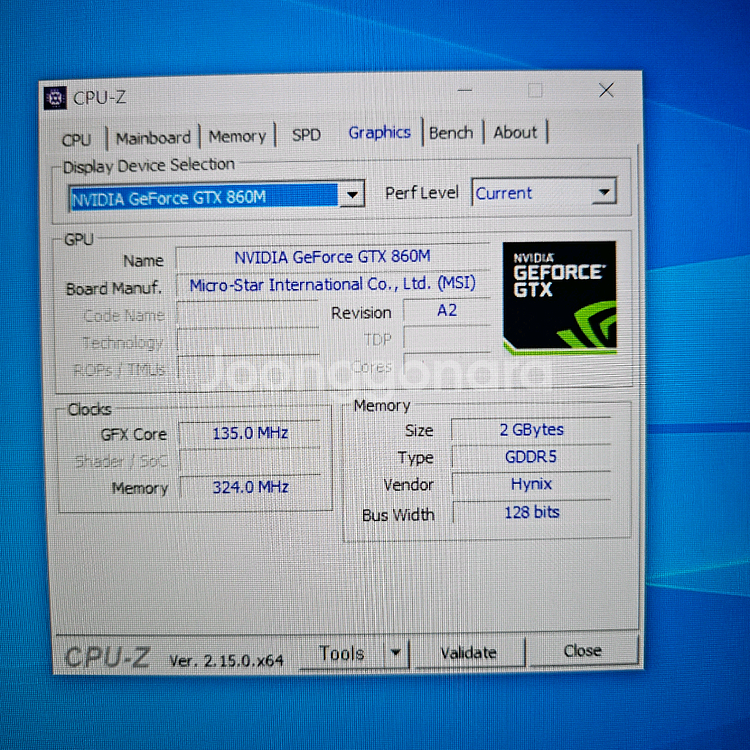
Task: Open the Bench tab
Action: click(x=451, y=132)
